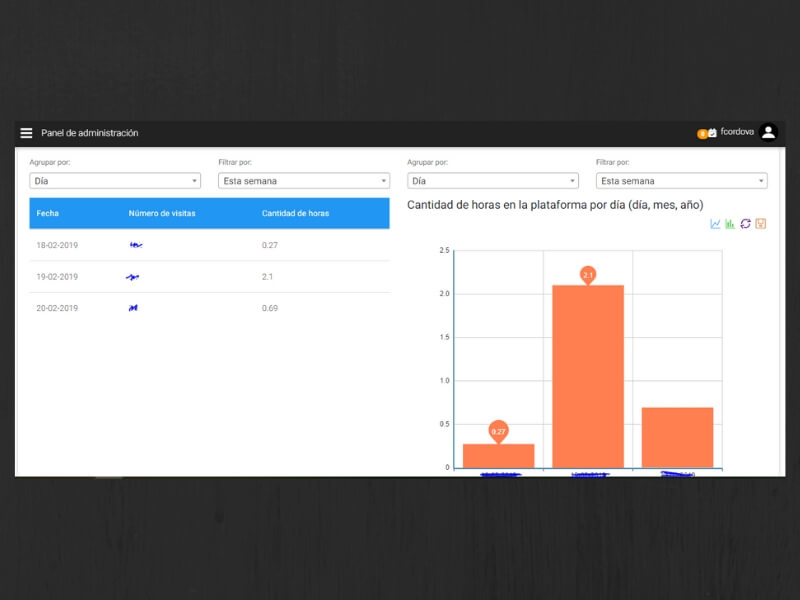Open the user profile avatar
This screenshot has height=600, width=800.
[x=767, y=132]
